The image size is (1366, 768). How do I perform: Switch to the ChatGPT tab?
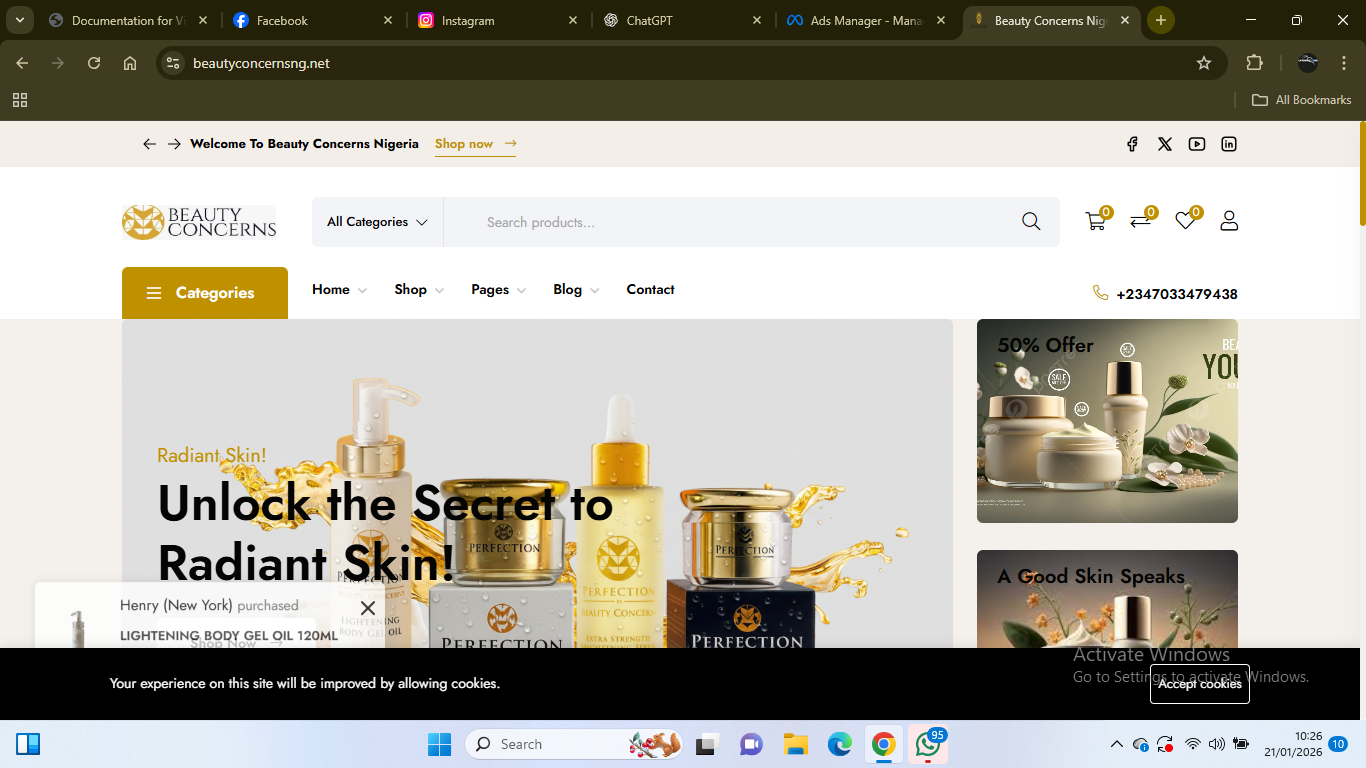coord(683,20)
